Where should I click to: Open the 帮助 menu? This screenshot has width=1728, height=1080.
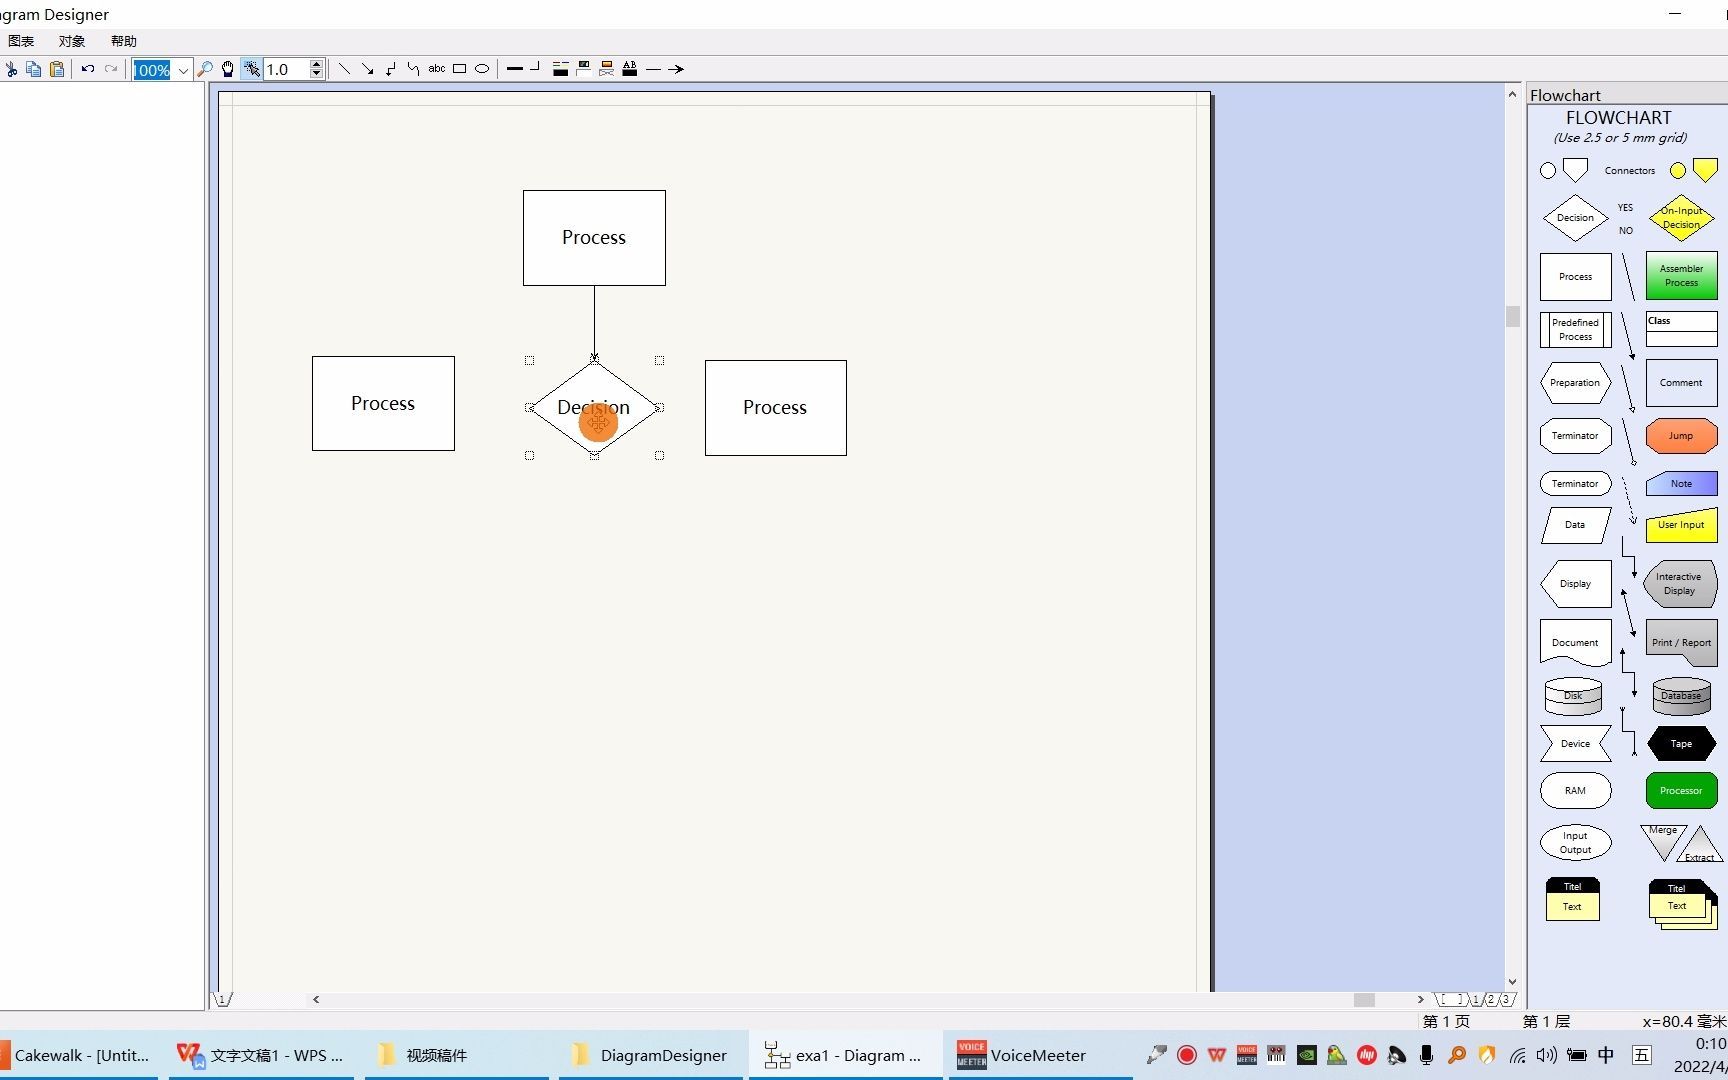click(124, 41)
